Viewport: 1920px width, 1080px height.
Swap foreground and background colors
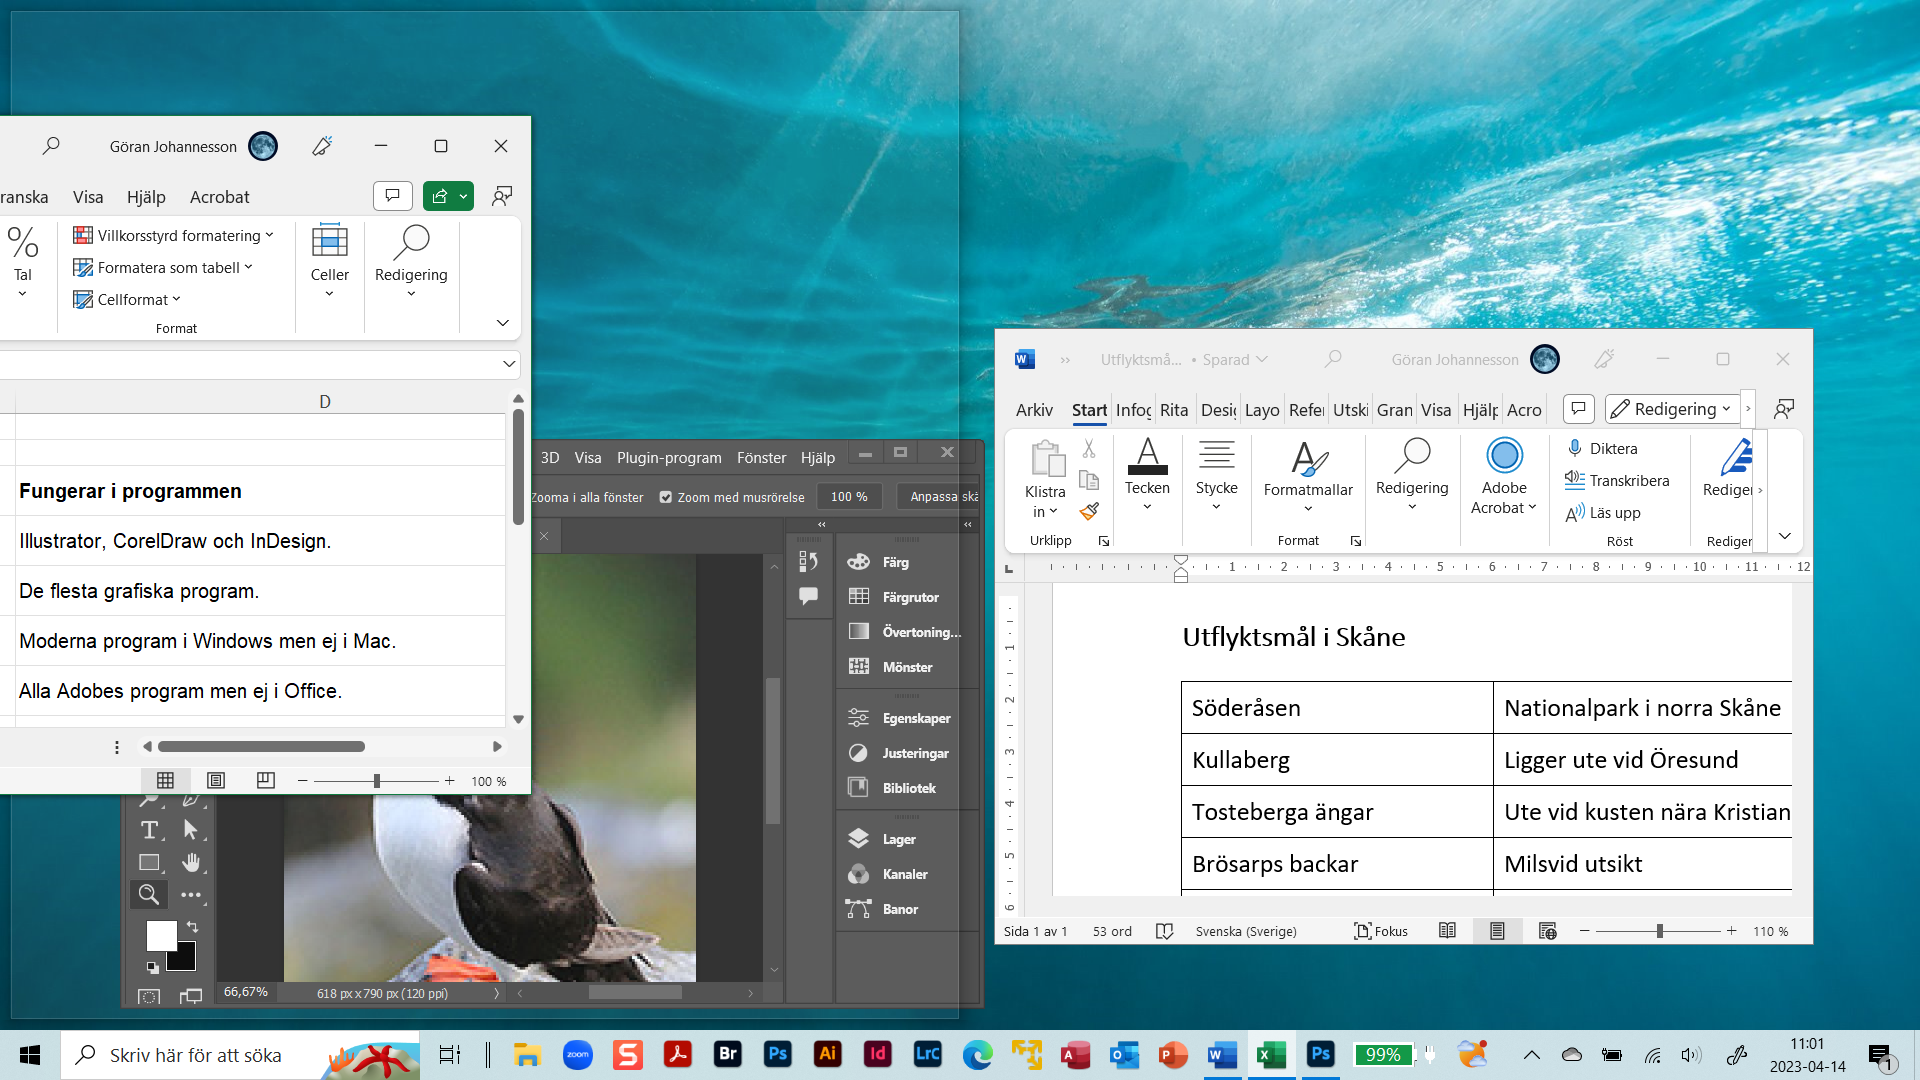(x=192, y=927)
